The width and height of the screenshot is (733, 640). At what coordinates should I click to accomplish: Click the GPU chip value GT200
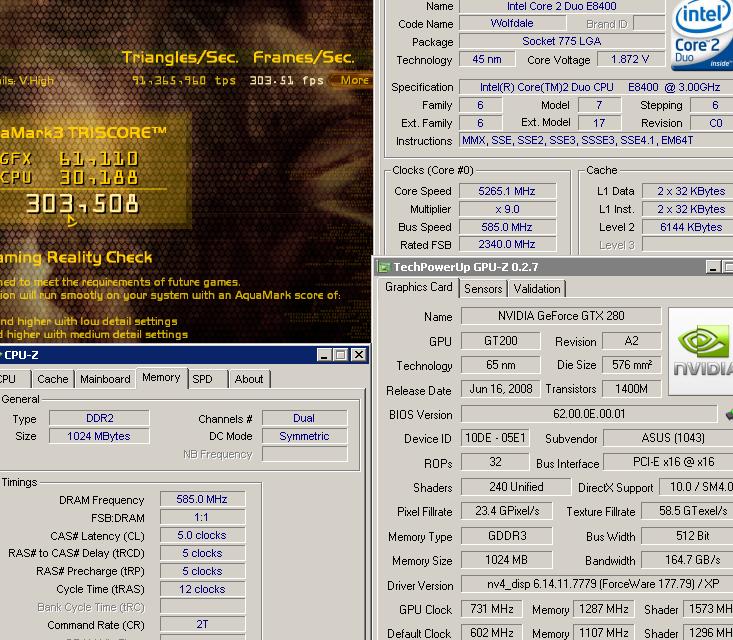point(501,341)
